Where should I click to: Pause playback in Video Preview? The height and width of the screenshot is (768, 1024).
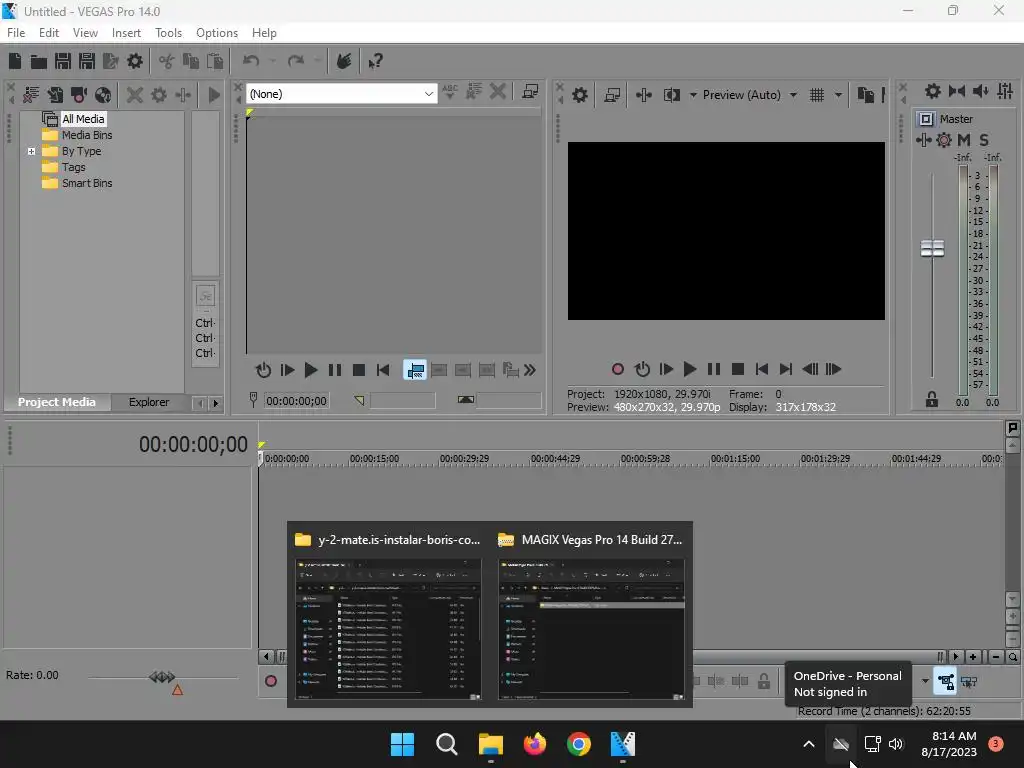(x=714, y=369)
